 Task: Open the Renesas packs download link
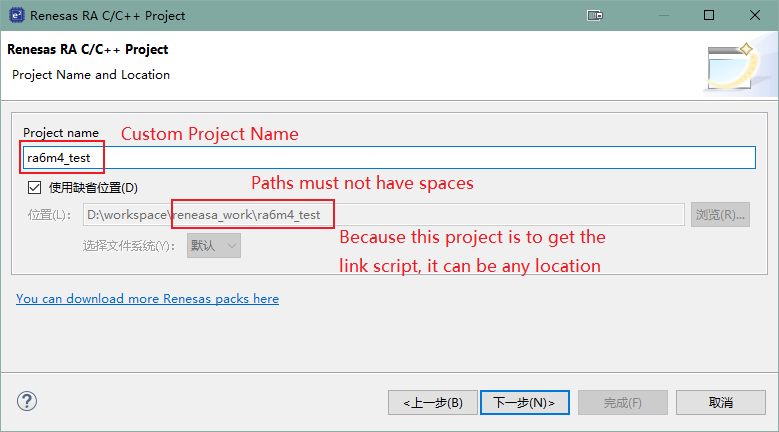point(147,299)
